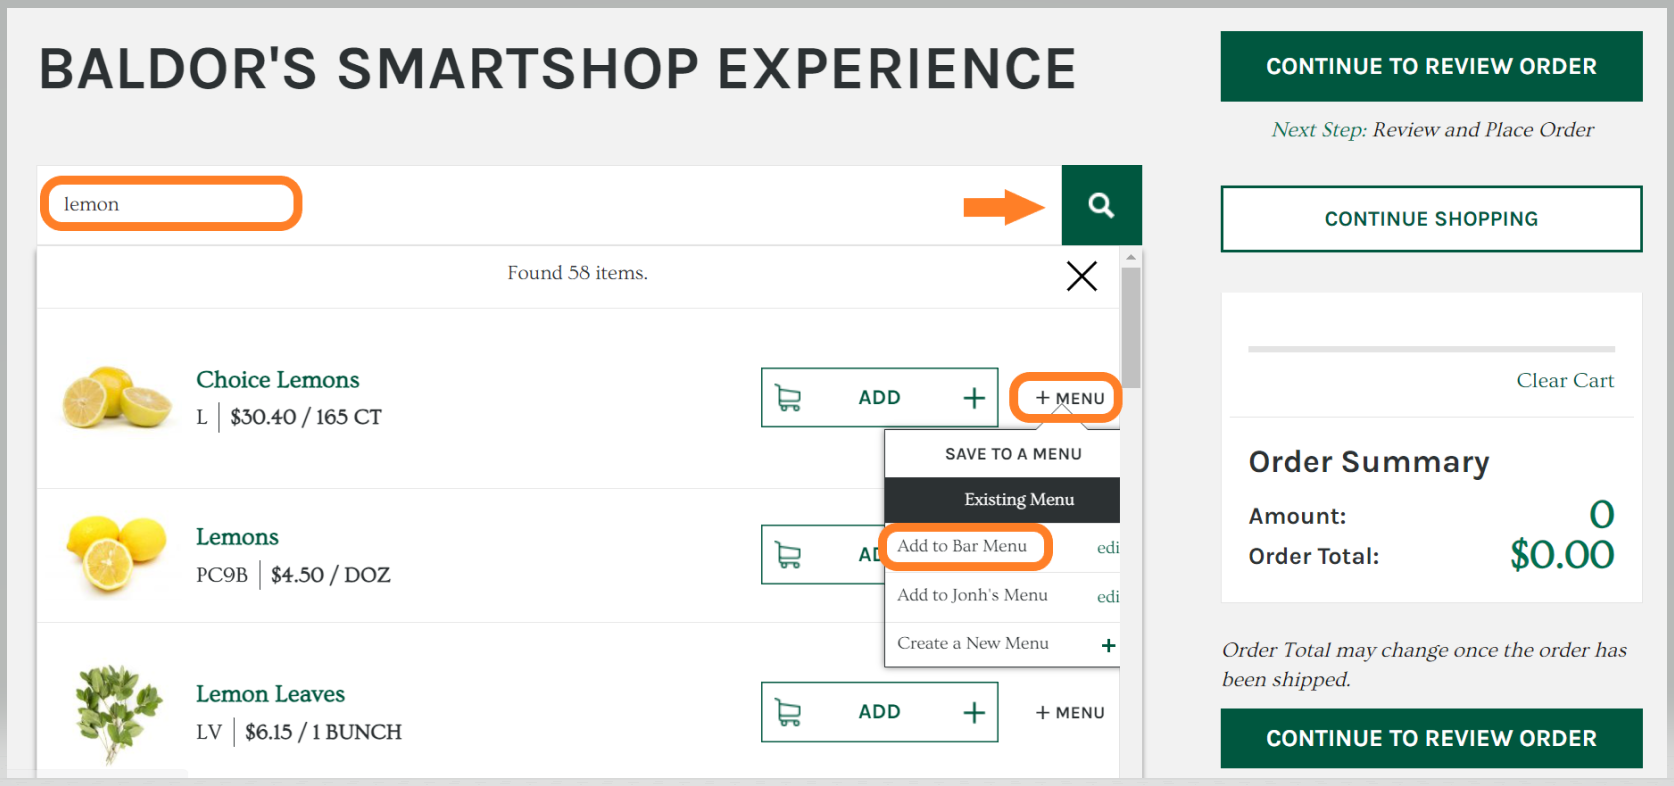Click the cart icon for Lemon Leaves

point(789,712)
